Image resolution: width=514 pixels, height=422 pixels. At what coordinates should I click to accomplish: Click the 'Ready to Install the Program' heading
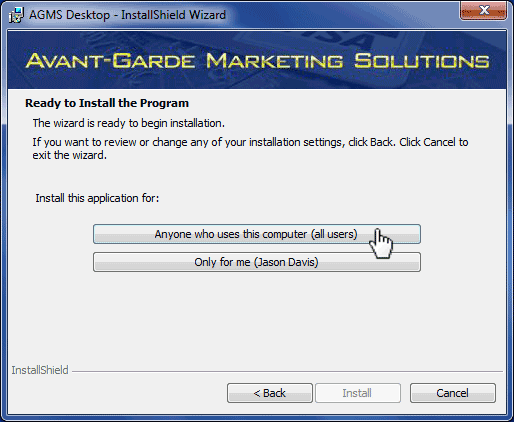[107, 103]
